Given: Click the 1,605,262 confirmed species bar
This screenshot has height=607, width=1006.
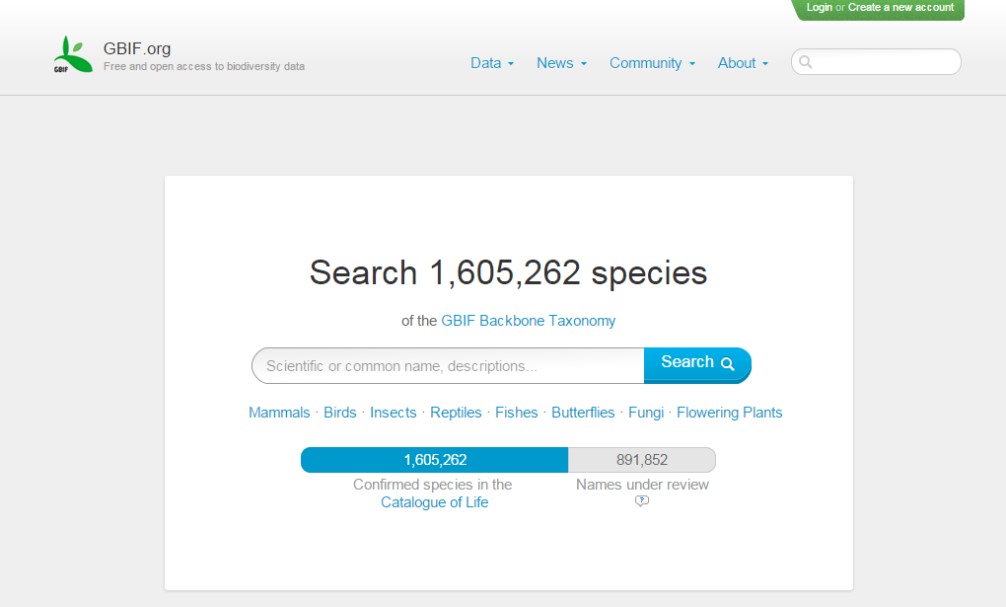Looking at the screenshot, I should pyautogui.click(x=434, y=460).
